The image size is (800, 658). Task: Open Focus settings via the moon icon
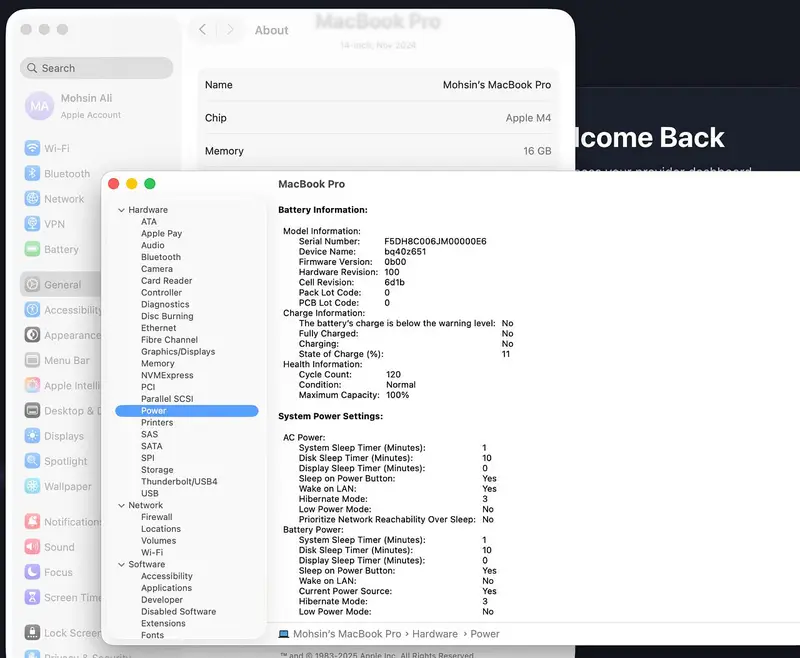click(33, 572)
